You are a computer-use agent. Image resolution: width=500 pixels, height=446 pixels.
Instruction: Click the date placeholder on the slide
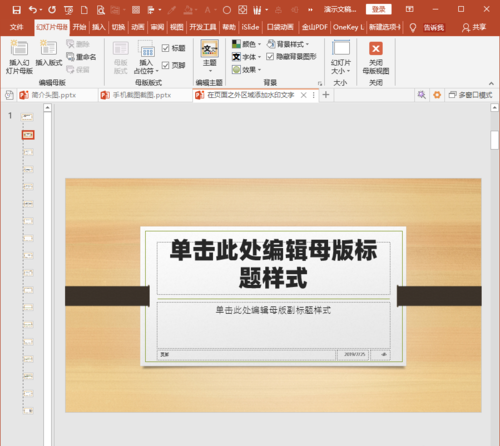tap(354, 355)
